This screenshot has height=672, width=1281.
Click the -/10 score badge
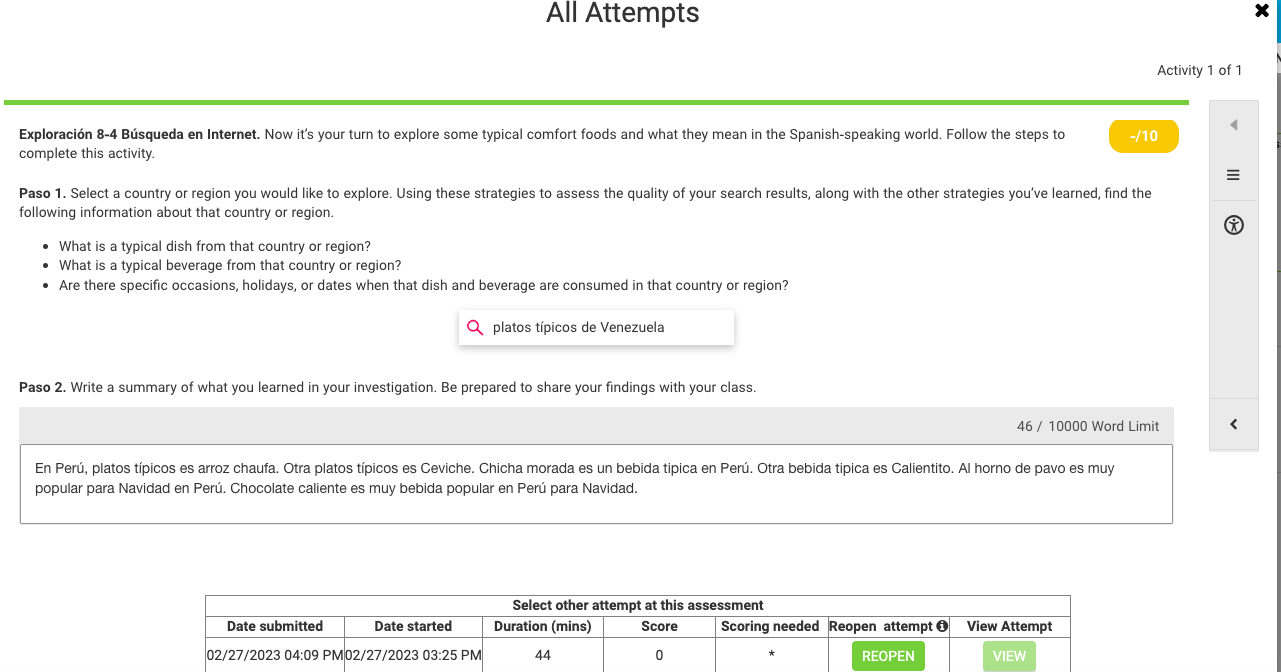click(1143, 136)
